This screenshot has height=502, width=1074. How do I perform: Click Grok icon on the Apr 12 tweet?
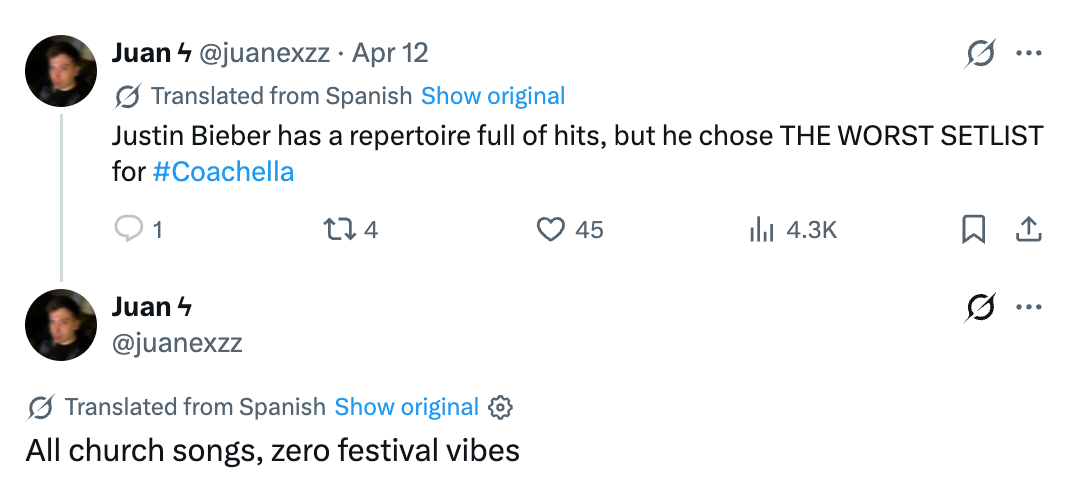[980, 54]
